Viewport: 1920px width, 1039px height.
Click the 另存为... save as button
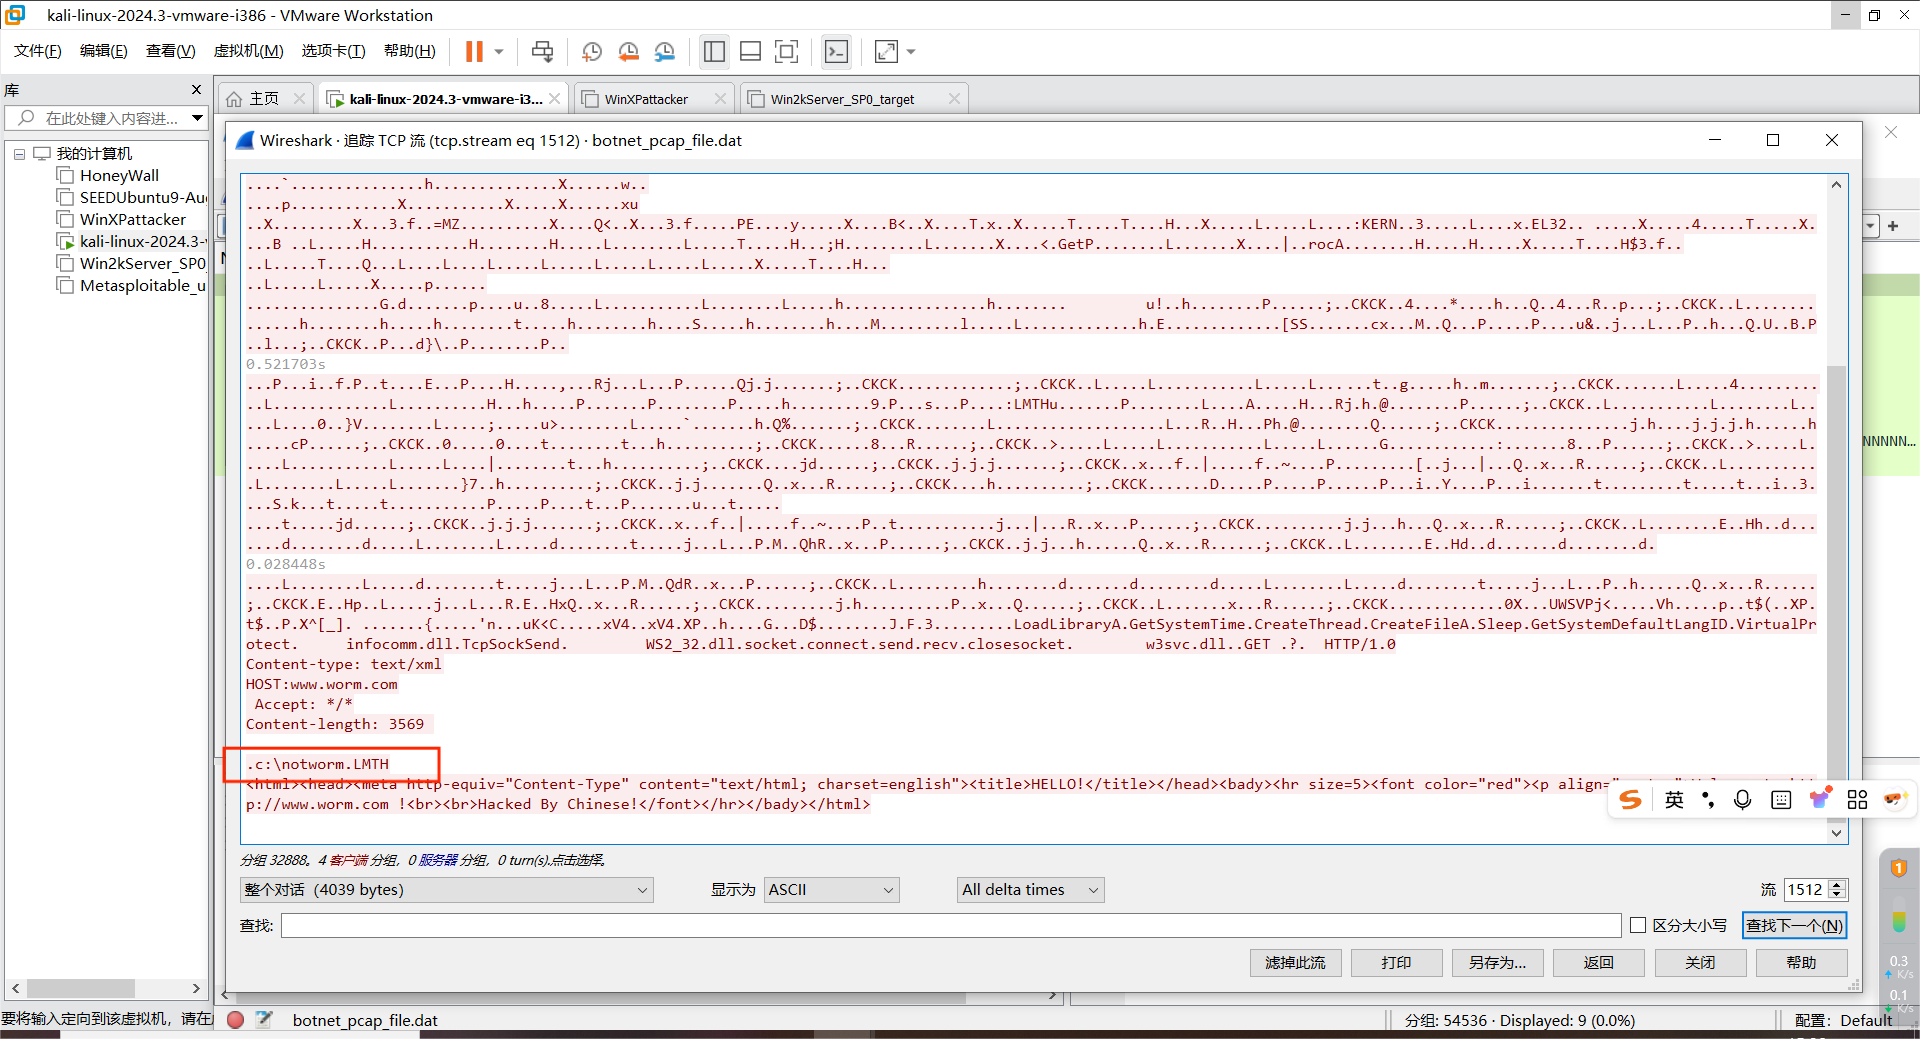pyautogui.click(x=1497, y=963)
